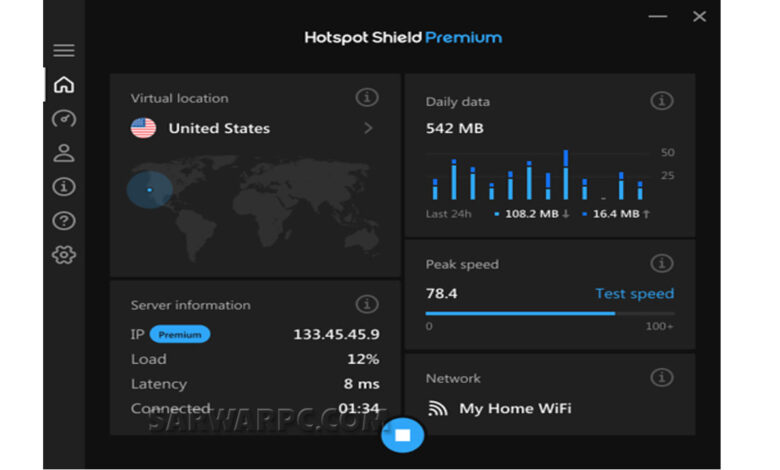Screen dimensions: 780x470
Task: Expand the United States location chevron
Action: [x=368, y=128]
